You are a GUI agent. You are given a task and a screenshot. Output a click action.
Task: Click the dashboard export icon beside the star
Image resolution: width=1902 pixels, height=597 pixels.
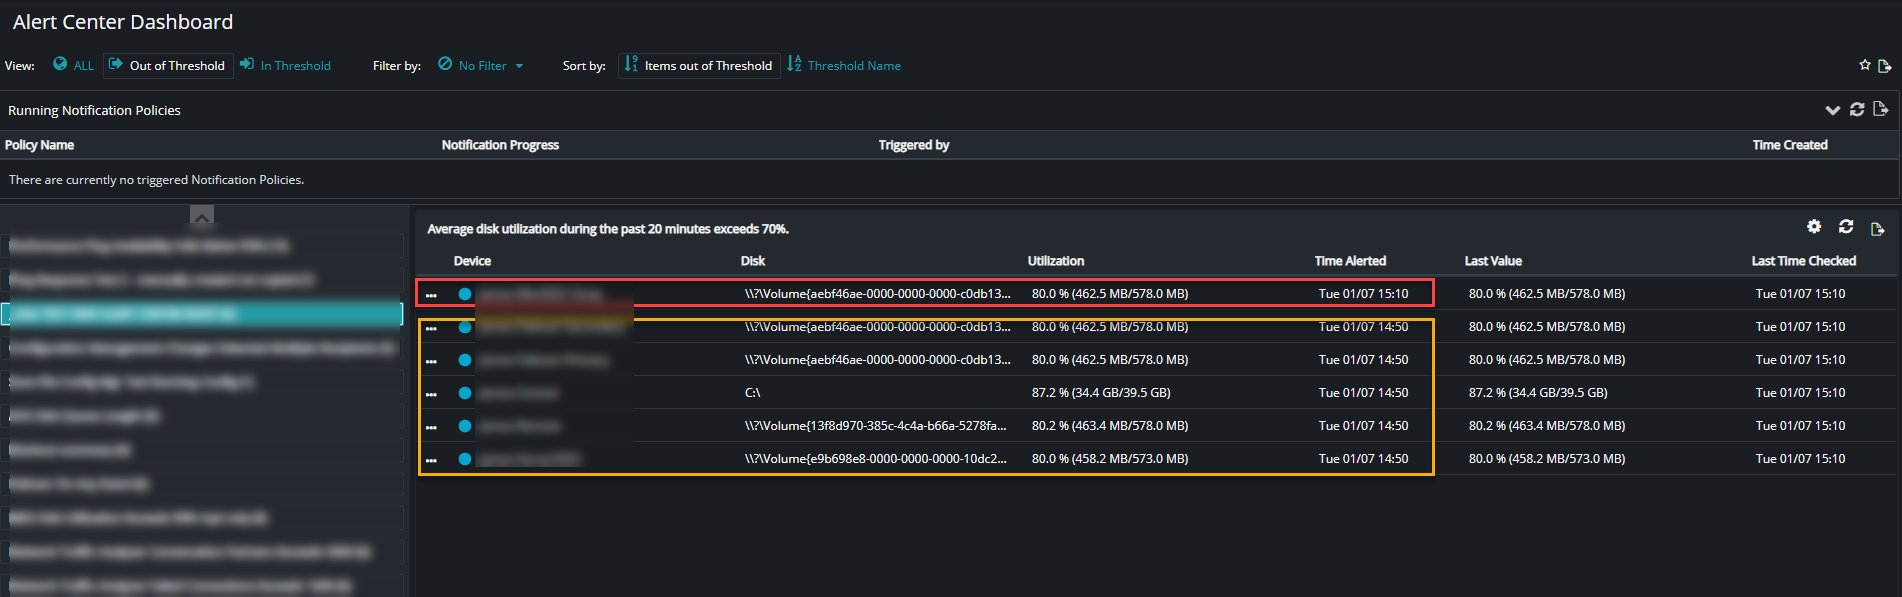click(x=1884, y=66)
